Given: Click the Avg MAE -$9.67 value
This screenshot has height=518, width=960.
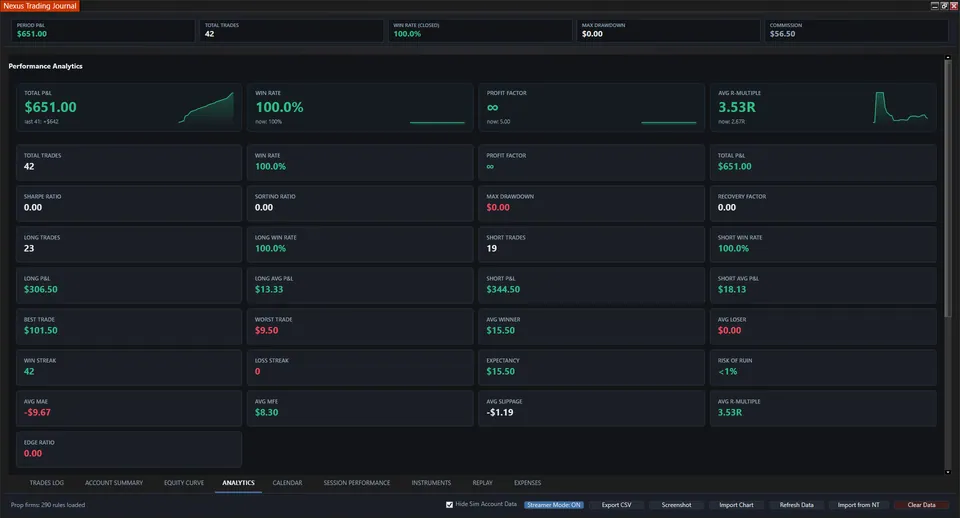Looking at the screenshot, I should 37,412.
